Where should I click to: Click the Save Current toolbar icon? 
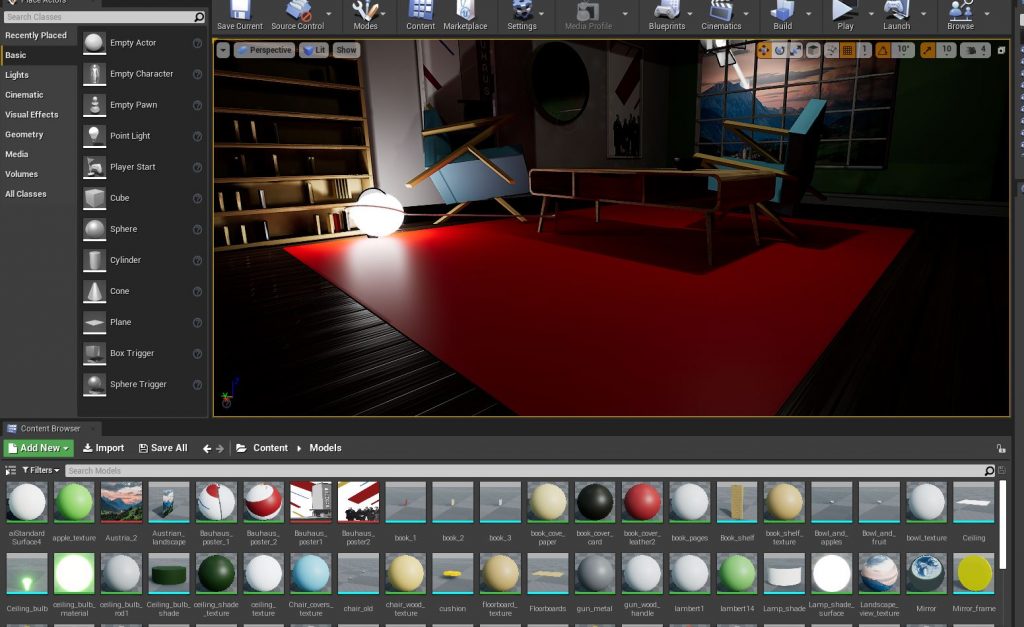click(240, 14)
